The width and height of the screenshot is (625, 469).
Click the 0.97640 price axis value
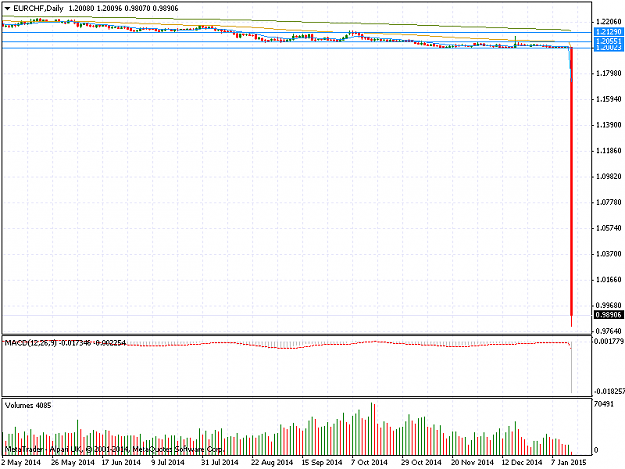(x=609, y=331)
